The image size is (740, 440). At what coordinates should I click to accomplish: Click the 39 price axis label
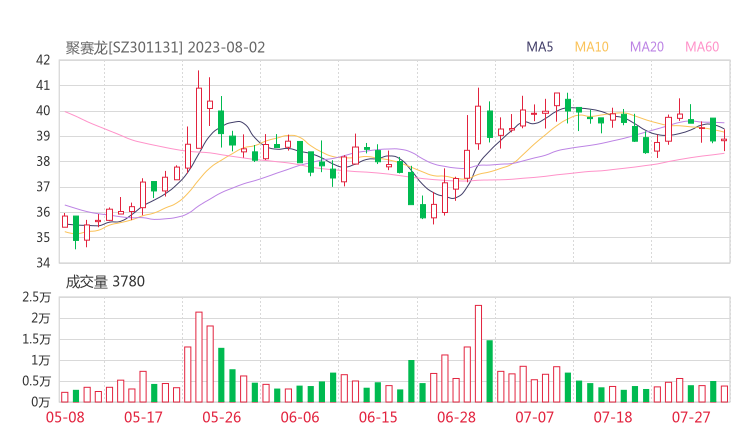[x=43, y=136]
